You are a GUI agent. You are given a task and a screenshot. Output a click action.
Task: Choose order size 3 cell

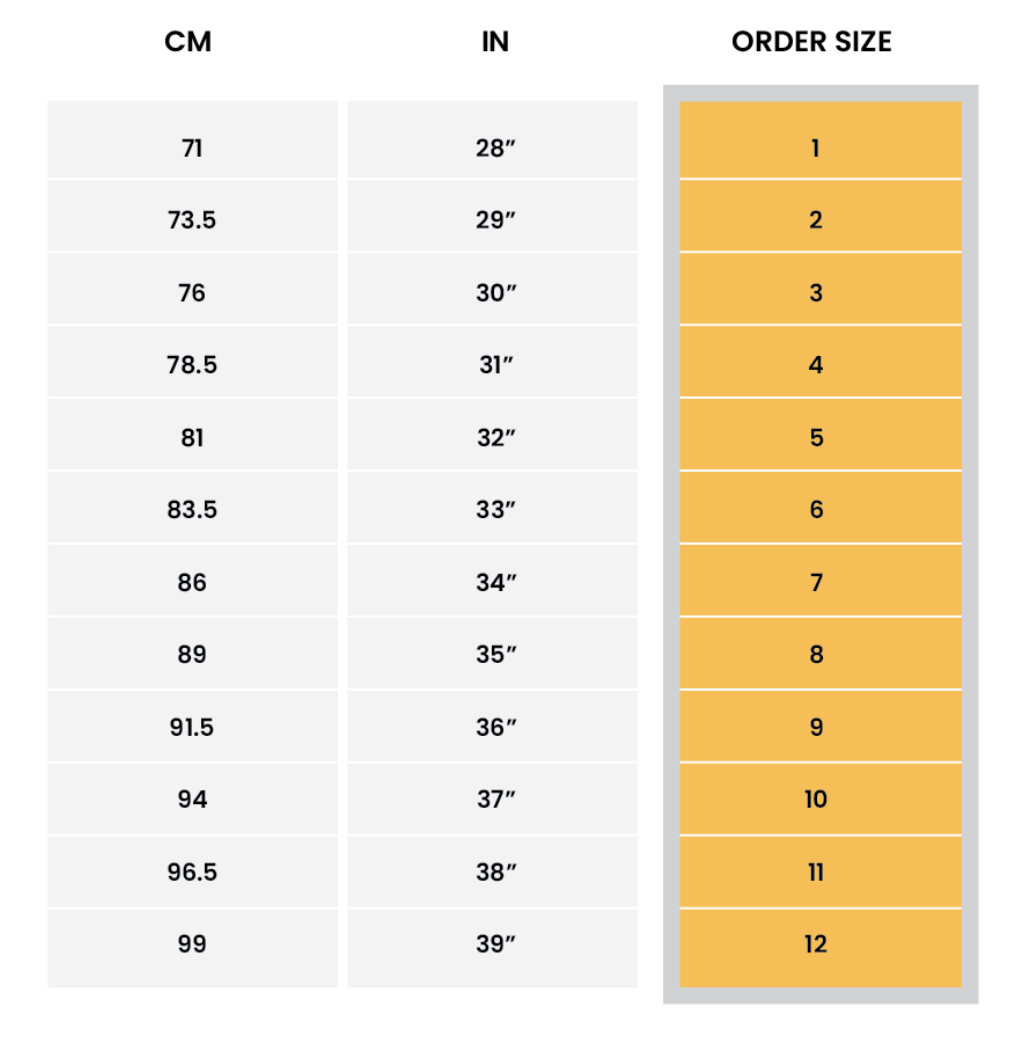coord(816,293)
